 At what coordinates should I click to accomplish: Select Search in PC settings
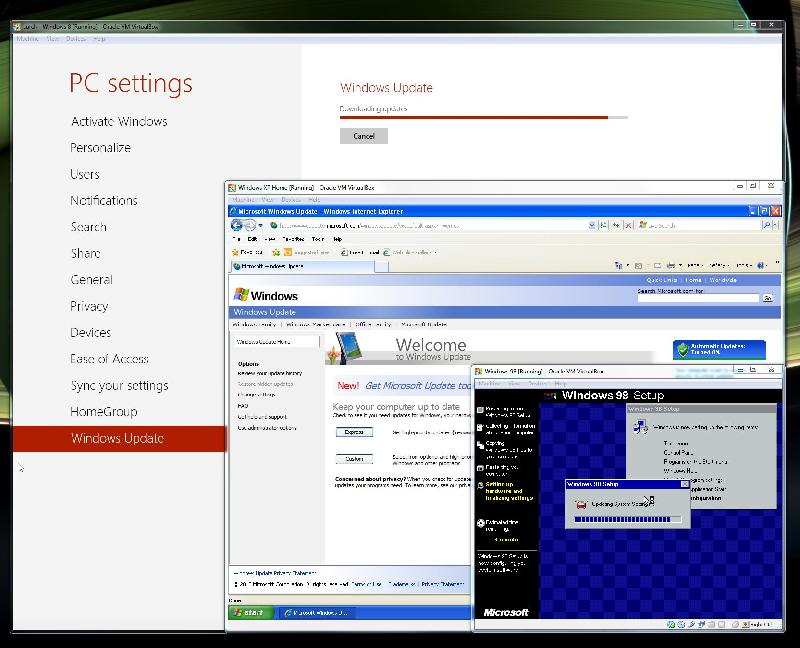point(89,227)
